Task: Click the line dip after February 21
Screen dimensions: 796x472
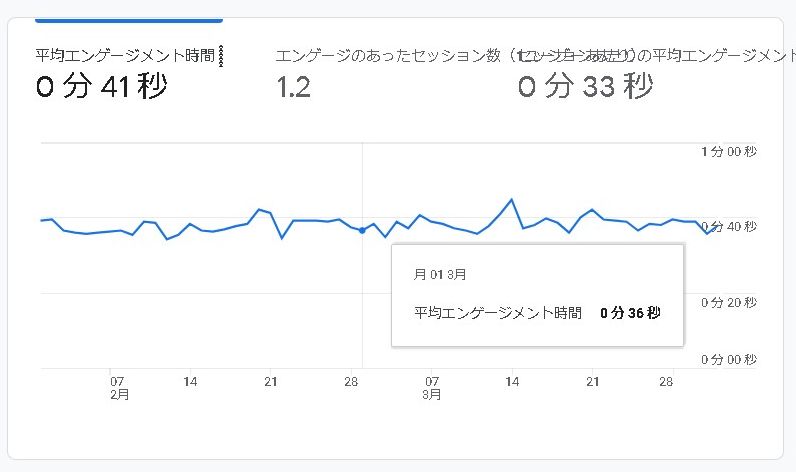Action: [x=282, y=238]
